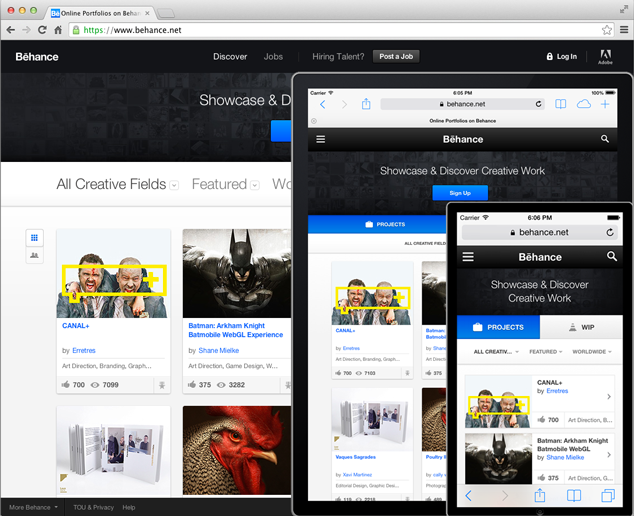Open iPad Safari bookmarks icon

pyautogui.click(x=560, y=104)
